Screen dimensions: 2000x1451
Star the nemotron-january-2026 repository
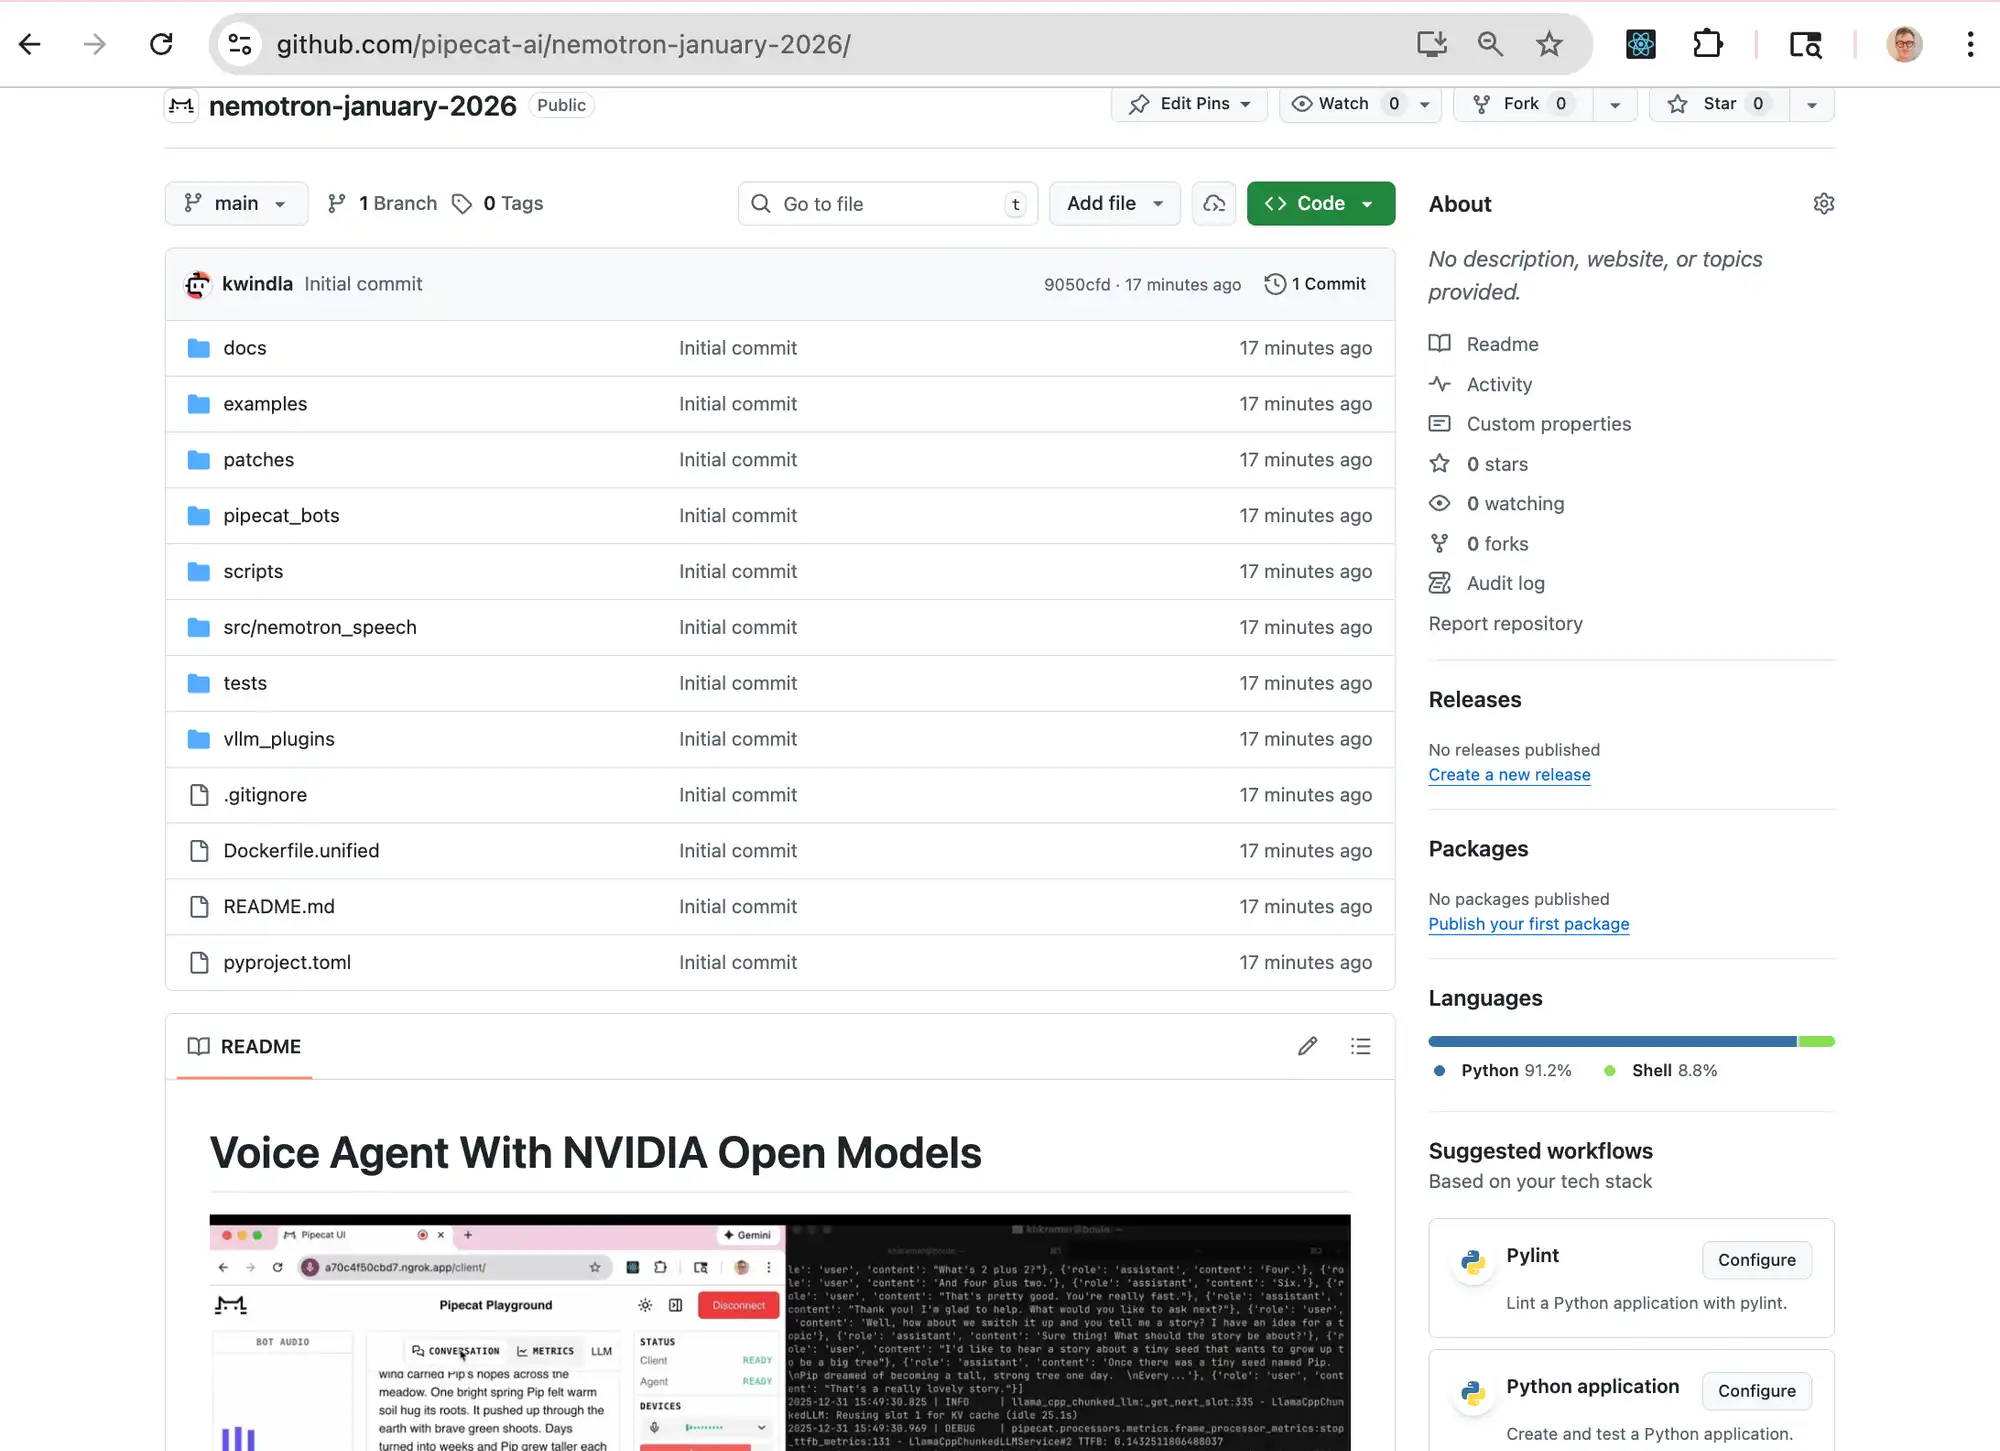(1719, 104)
